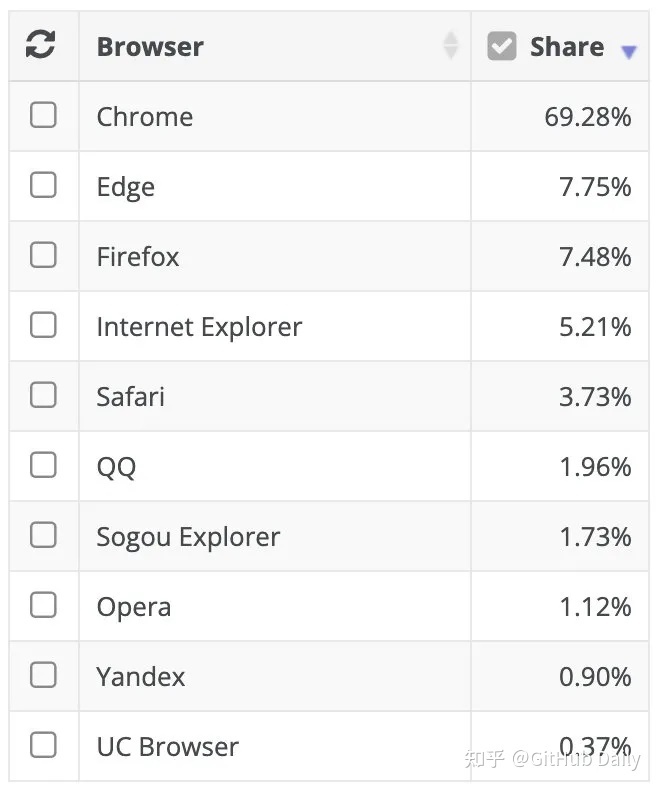Click the Internet Explorer row name

[x=199, y=327]
